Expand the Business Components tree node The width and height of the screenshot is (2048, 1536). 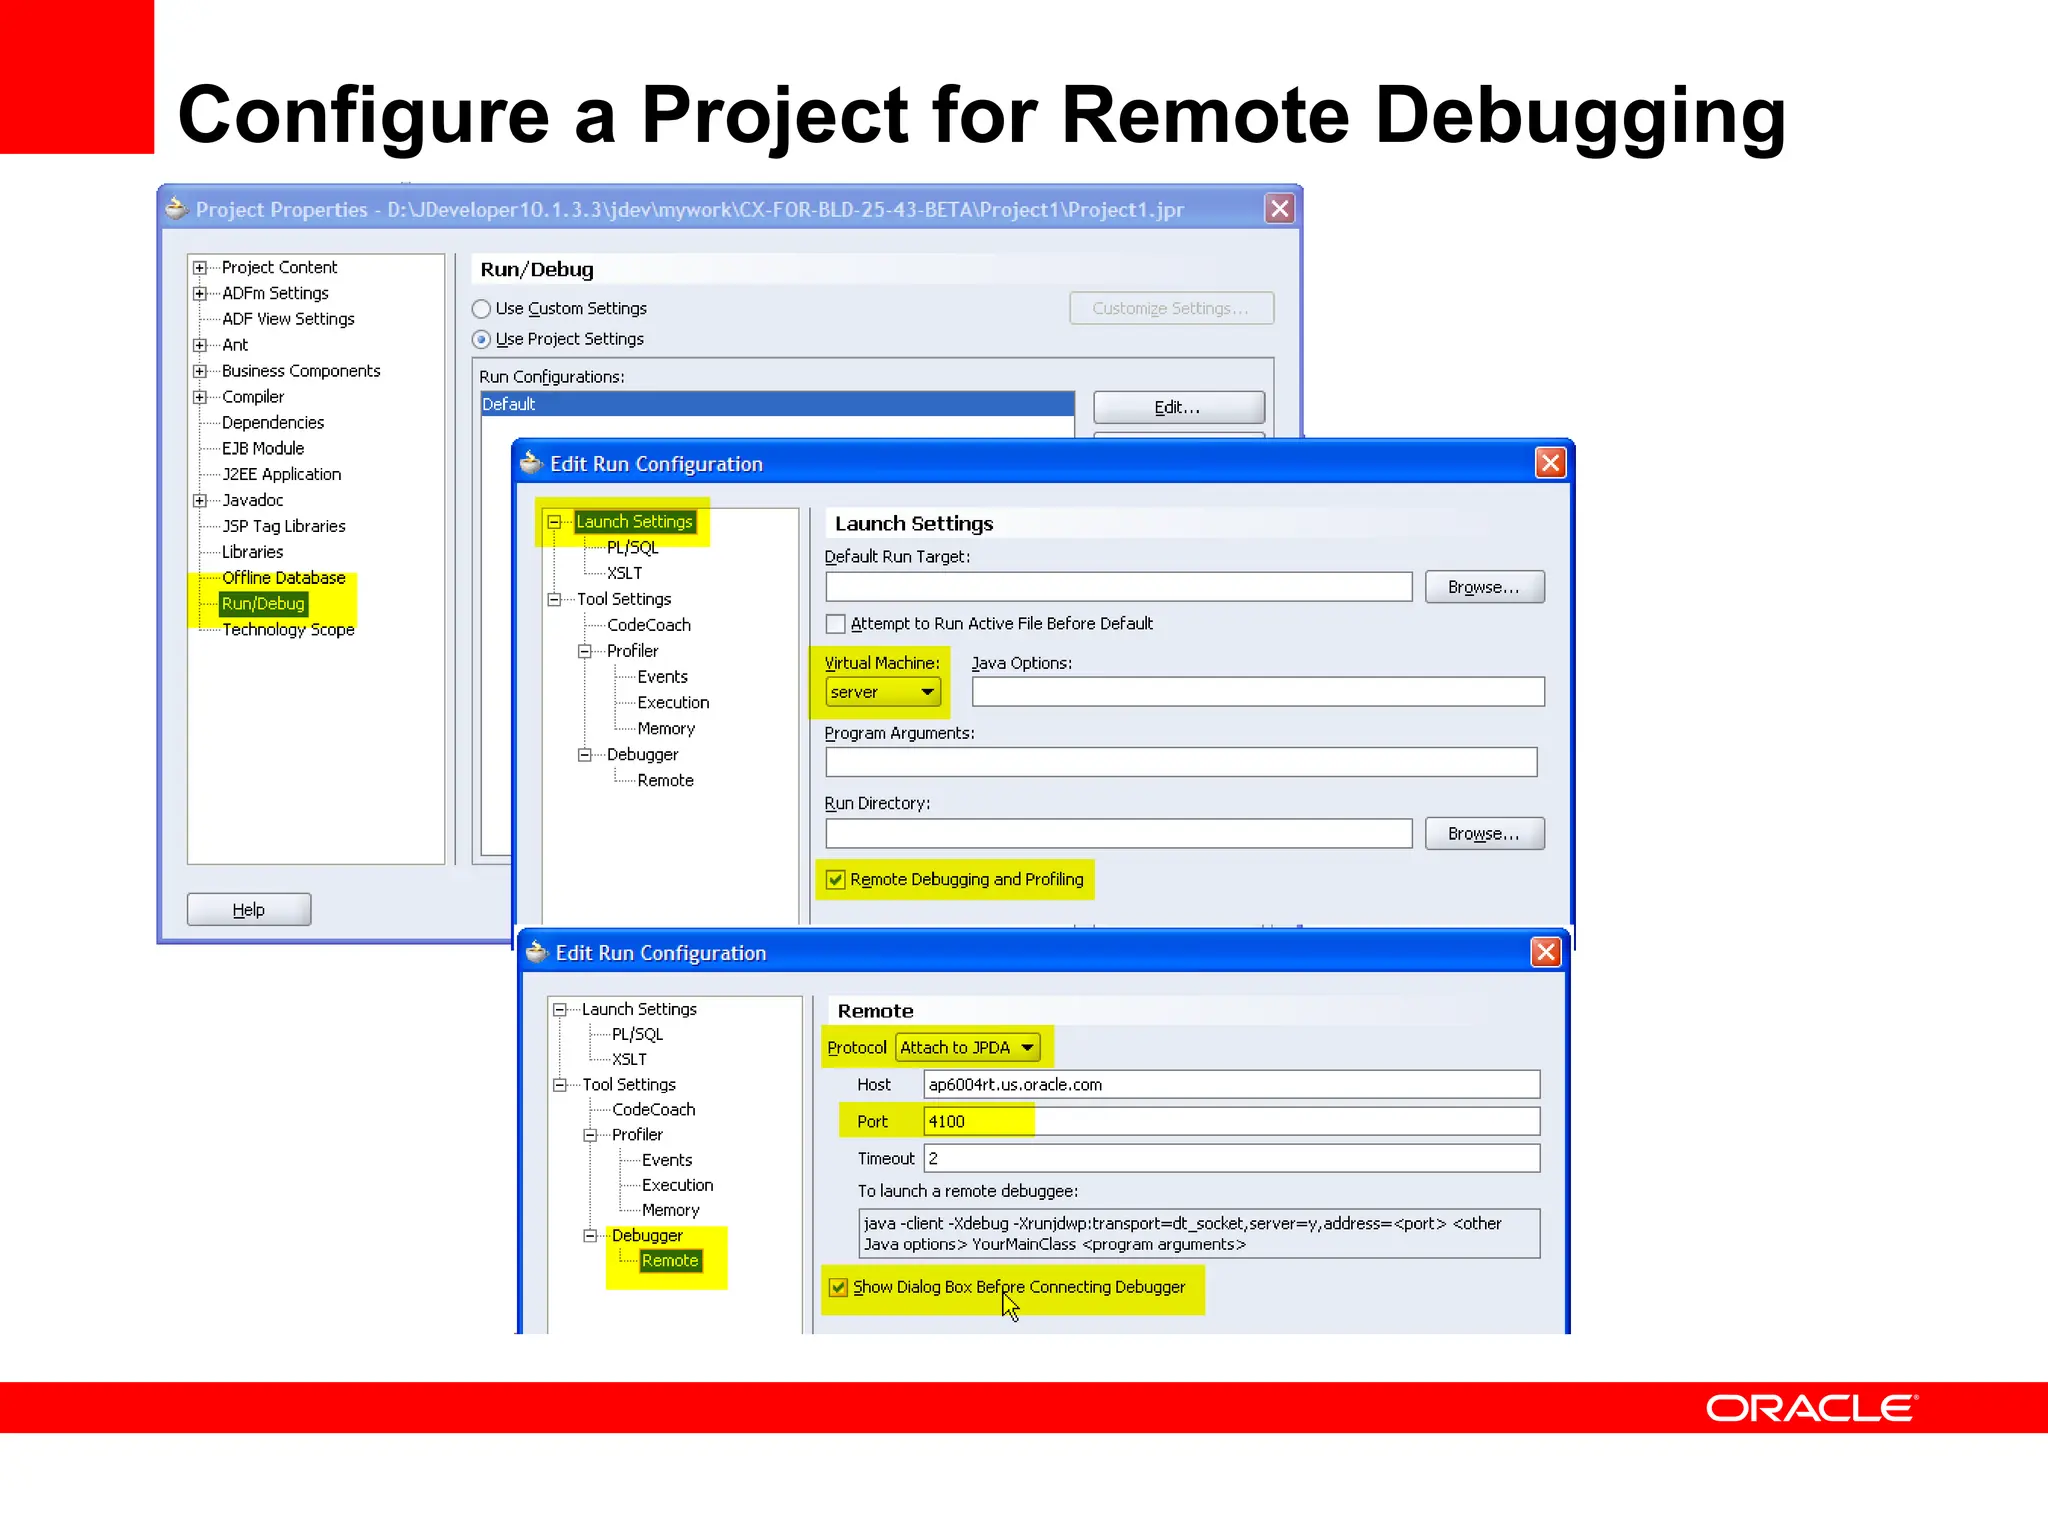[x=200, y=372]
